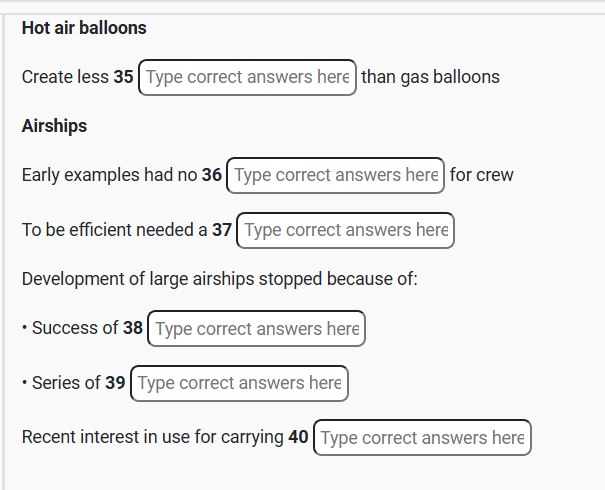Select the input box for question 37
Viewport: 605px width, 490px height.
pos(346,230)
